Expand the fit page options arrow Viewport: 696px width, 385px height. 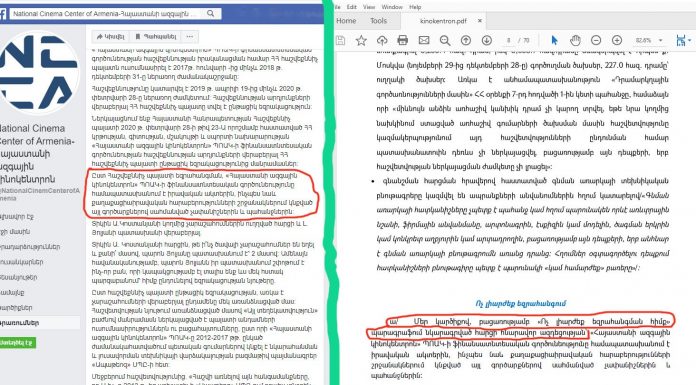point(689,40)
